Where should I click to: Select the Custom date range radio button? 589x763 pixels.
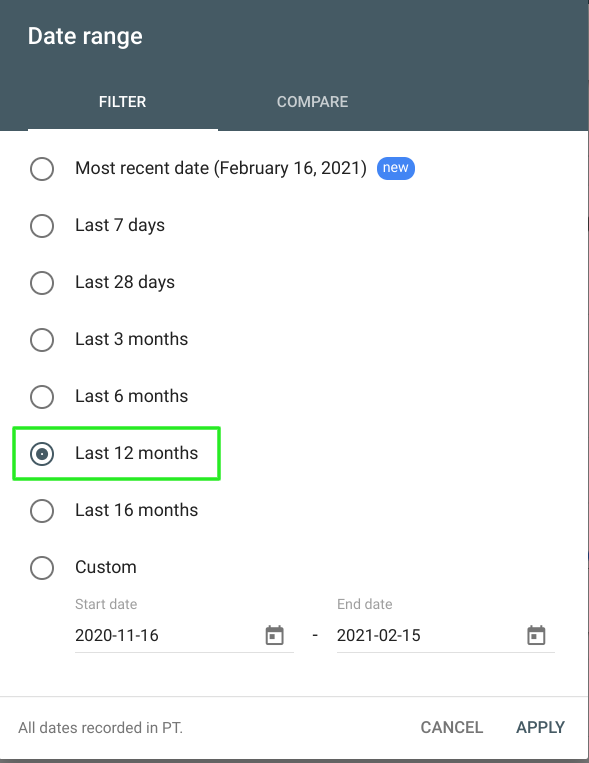(x=42, y=567)
